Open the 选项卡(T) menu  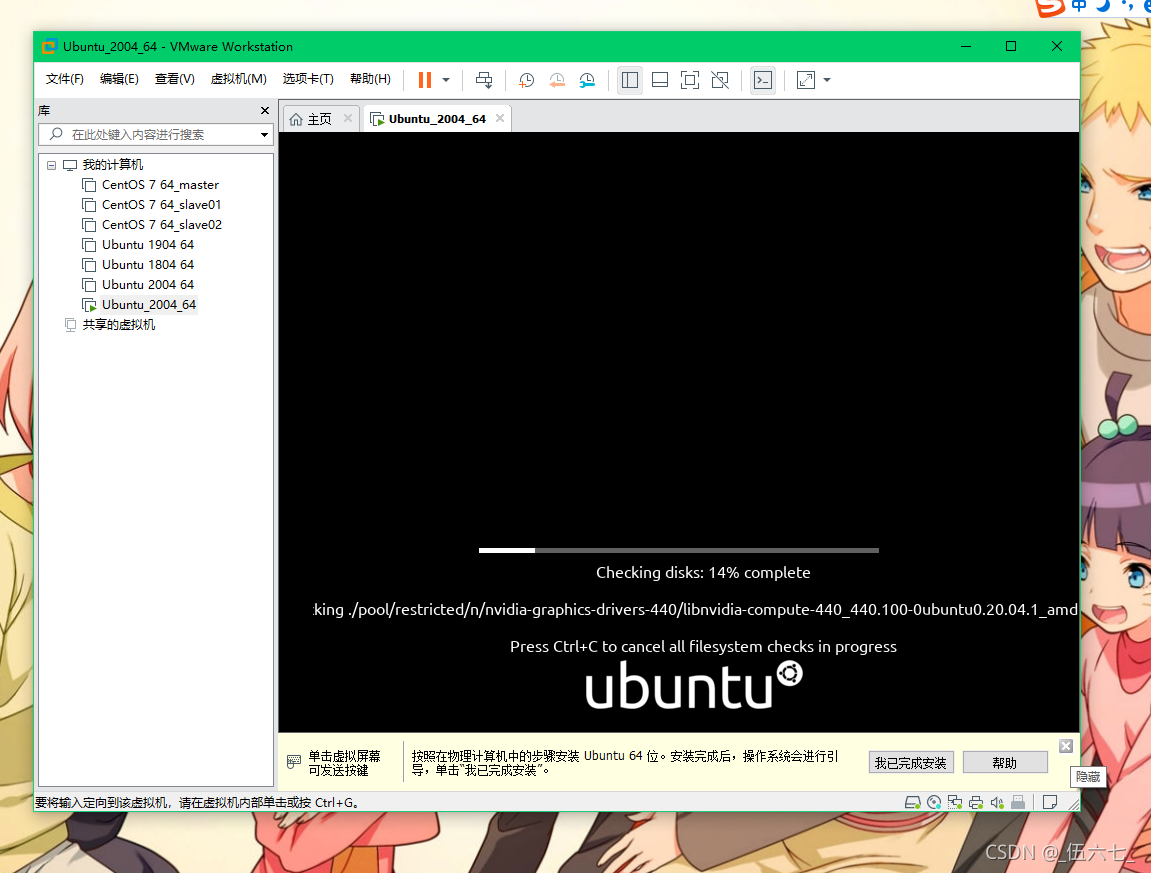pyautogui.click(x=308, y=79)
